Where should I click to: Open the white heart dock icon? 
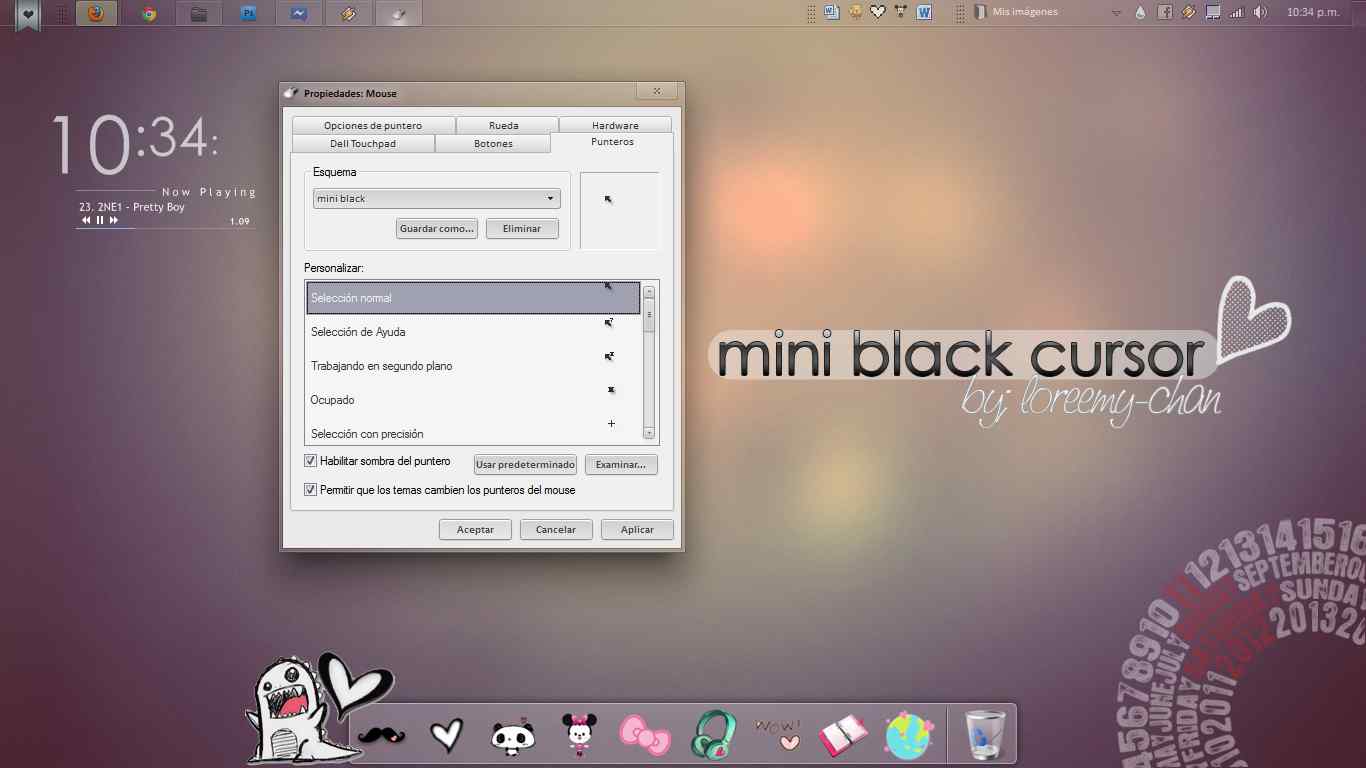pos(447,735)
